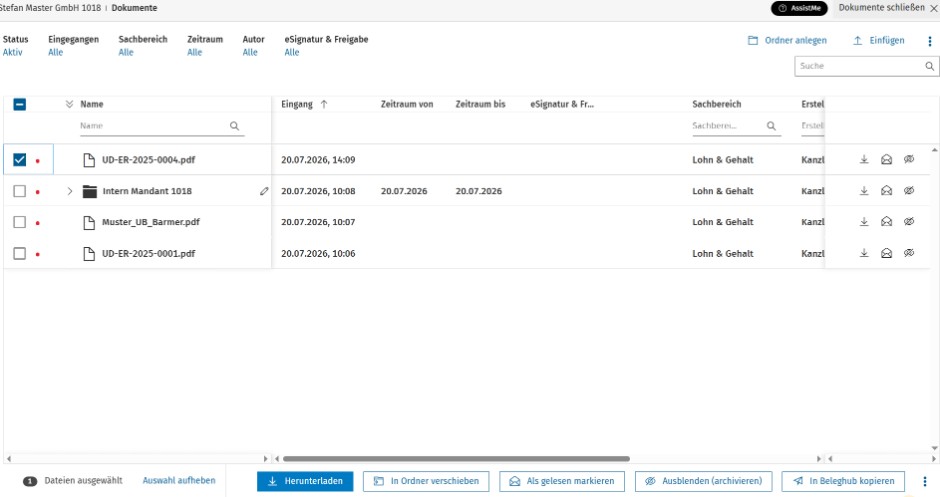Check the checkbox for Muster_UB_Barmer.pdf
The width and height of the screenshot is (940, 497).
coord(20,222)
